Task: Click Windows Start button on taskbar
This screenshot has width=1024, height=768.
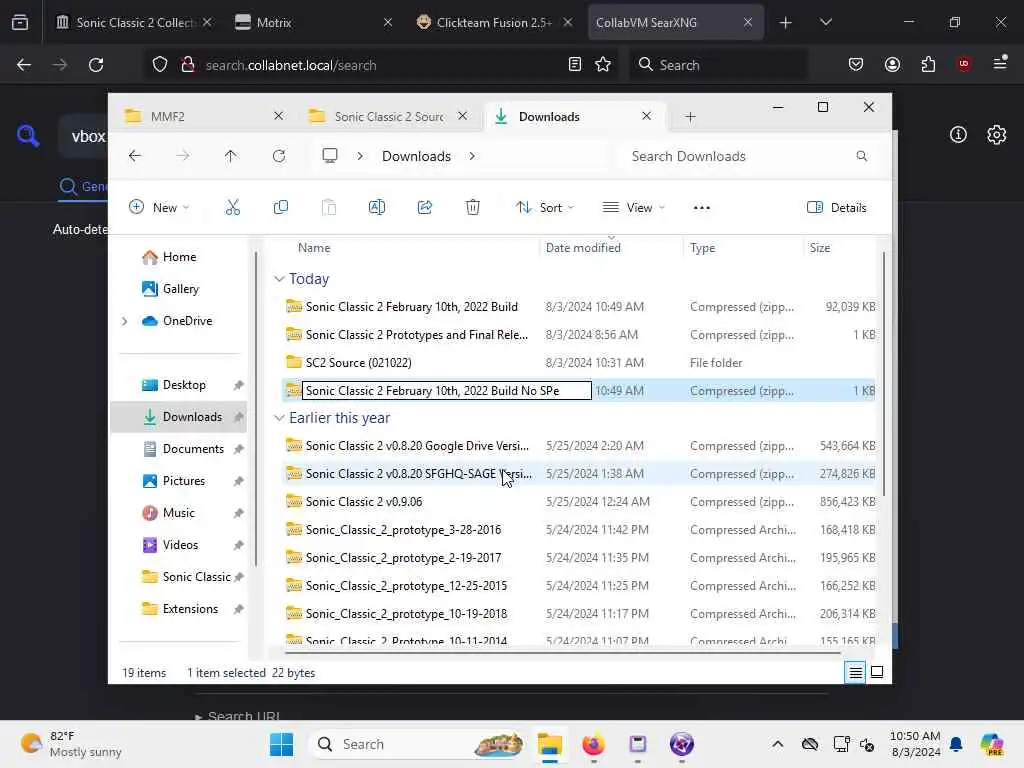Action: click(281, 744)
